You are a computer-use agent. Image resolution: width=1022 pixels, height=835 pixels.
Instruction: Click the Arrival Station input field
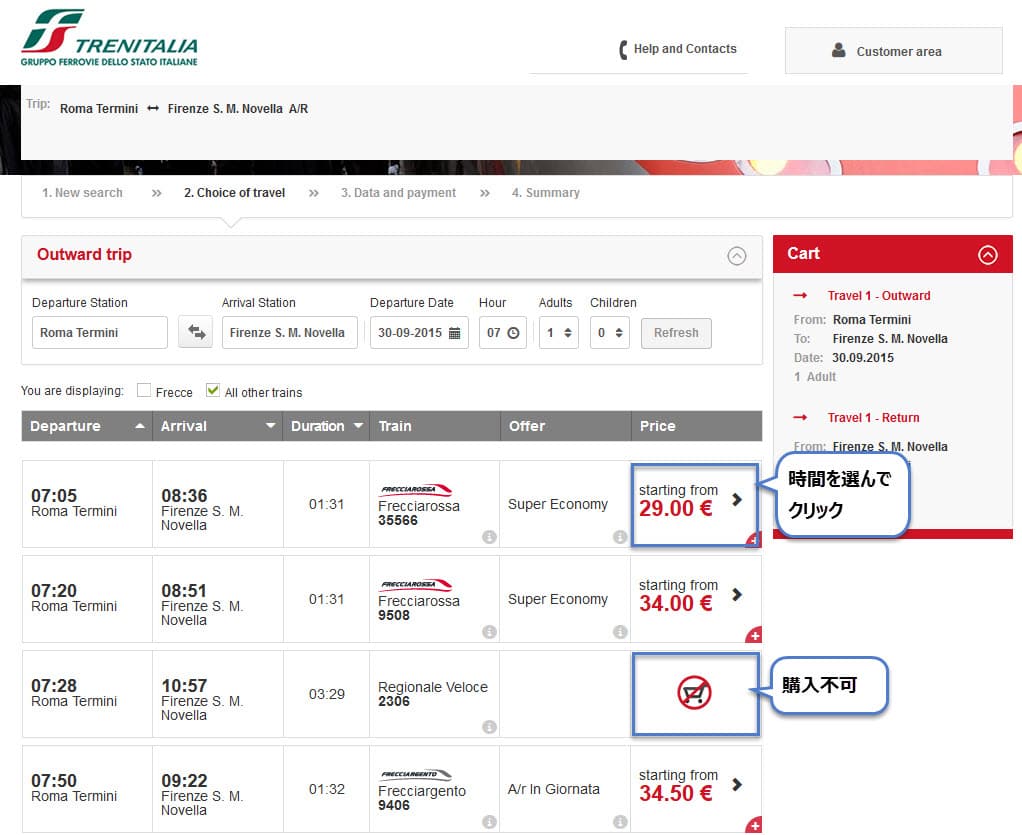coord(289,332)
